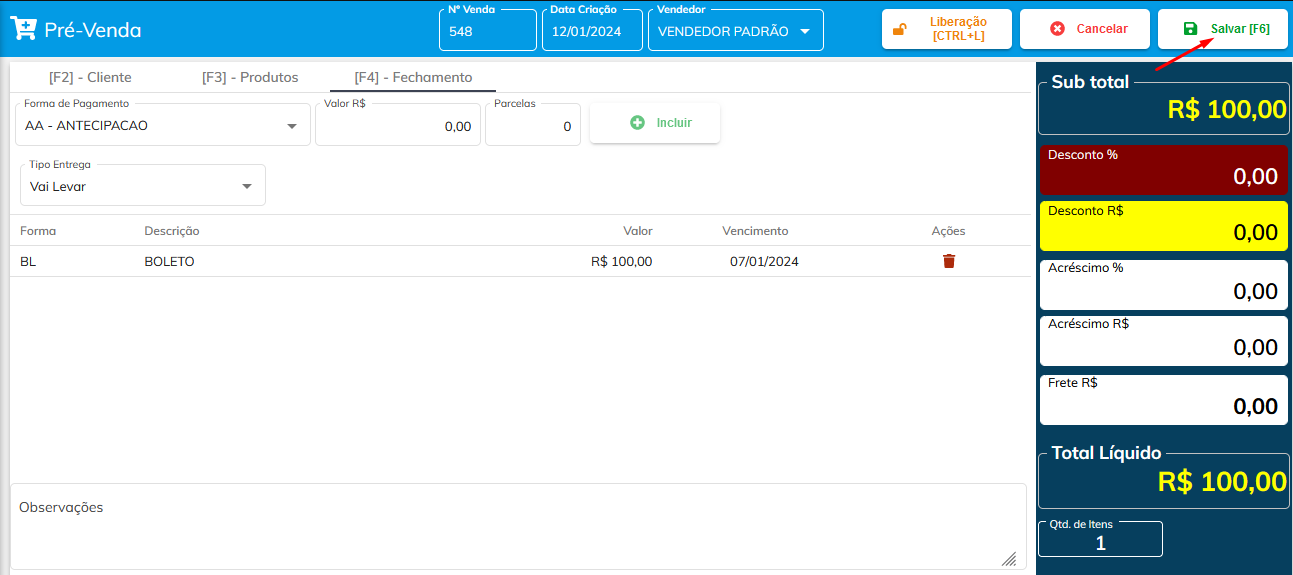Click the Nº Venda field
The height and width of the screenshot is (575, 1293).
click(488, 30)
